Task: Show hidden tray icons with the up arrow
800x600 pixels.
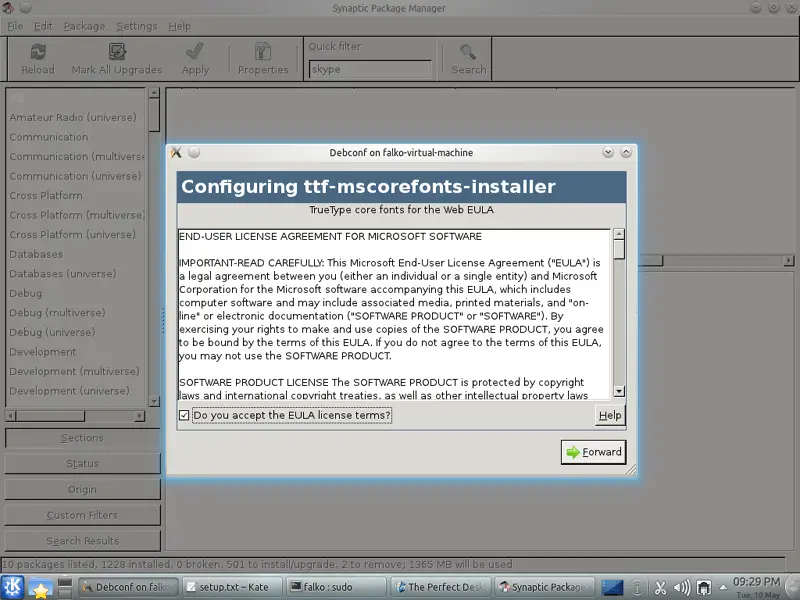Action: [723, 587]
